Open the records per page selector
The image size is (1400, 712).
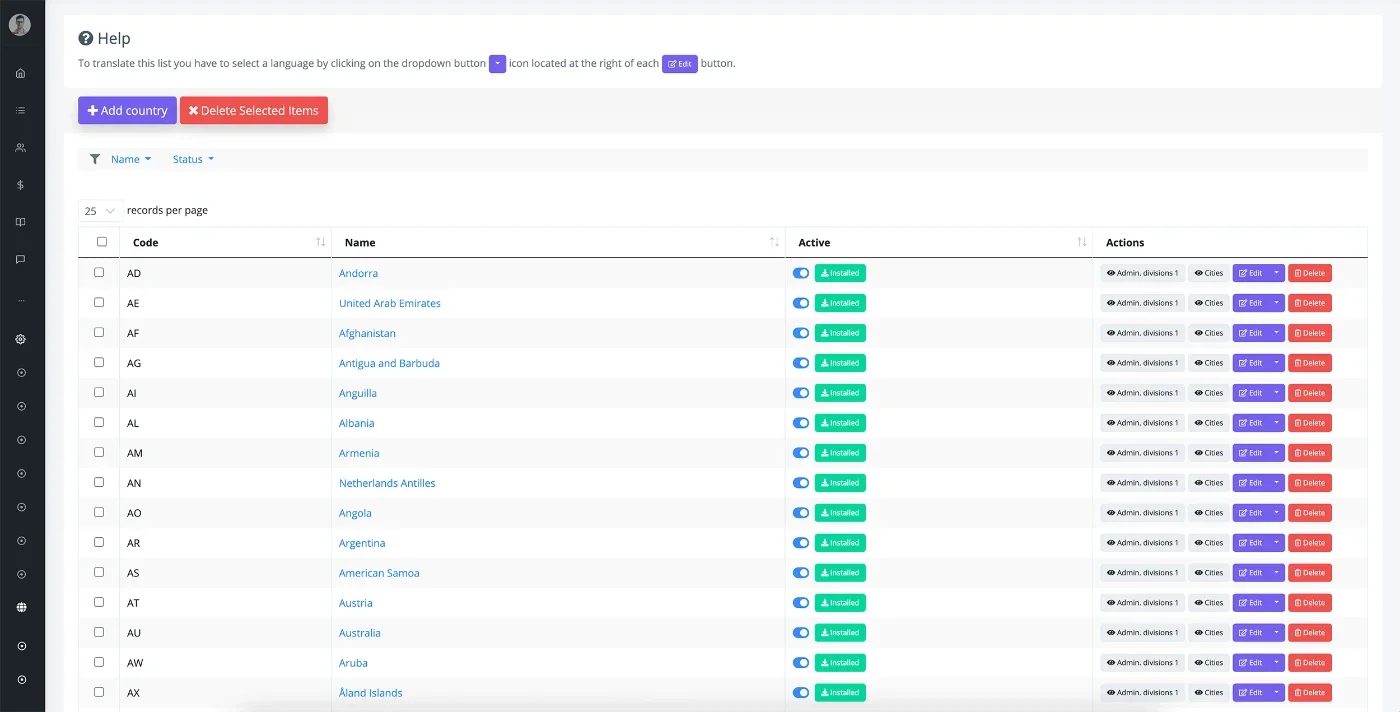click(x=101, y=211)
